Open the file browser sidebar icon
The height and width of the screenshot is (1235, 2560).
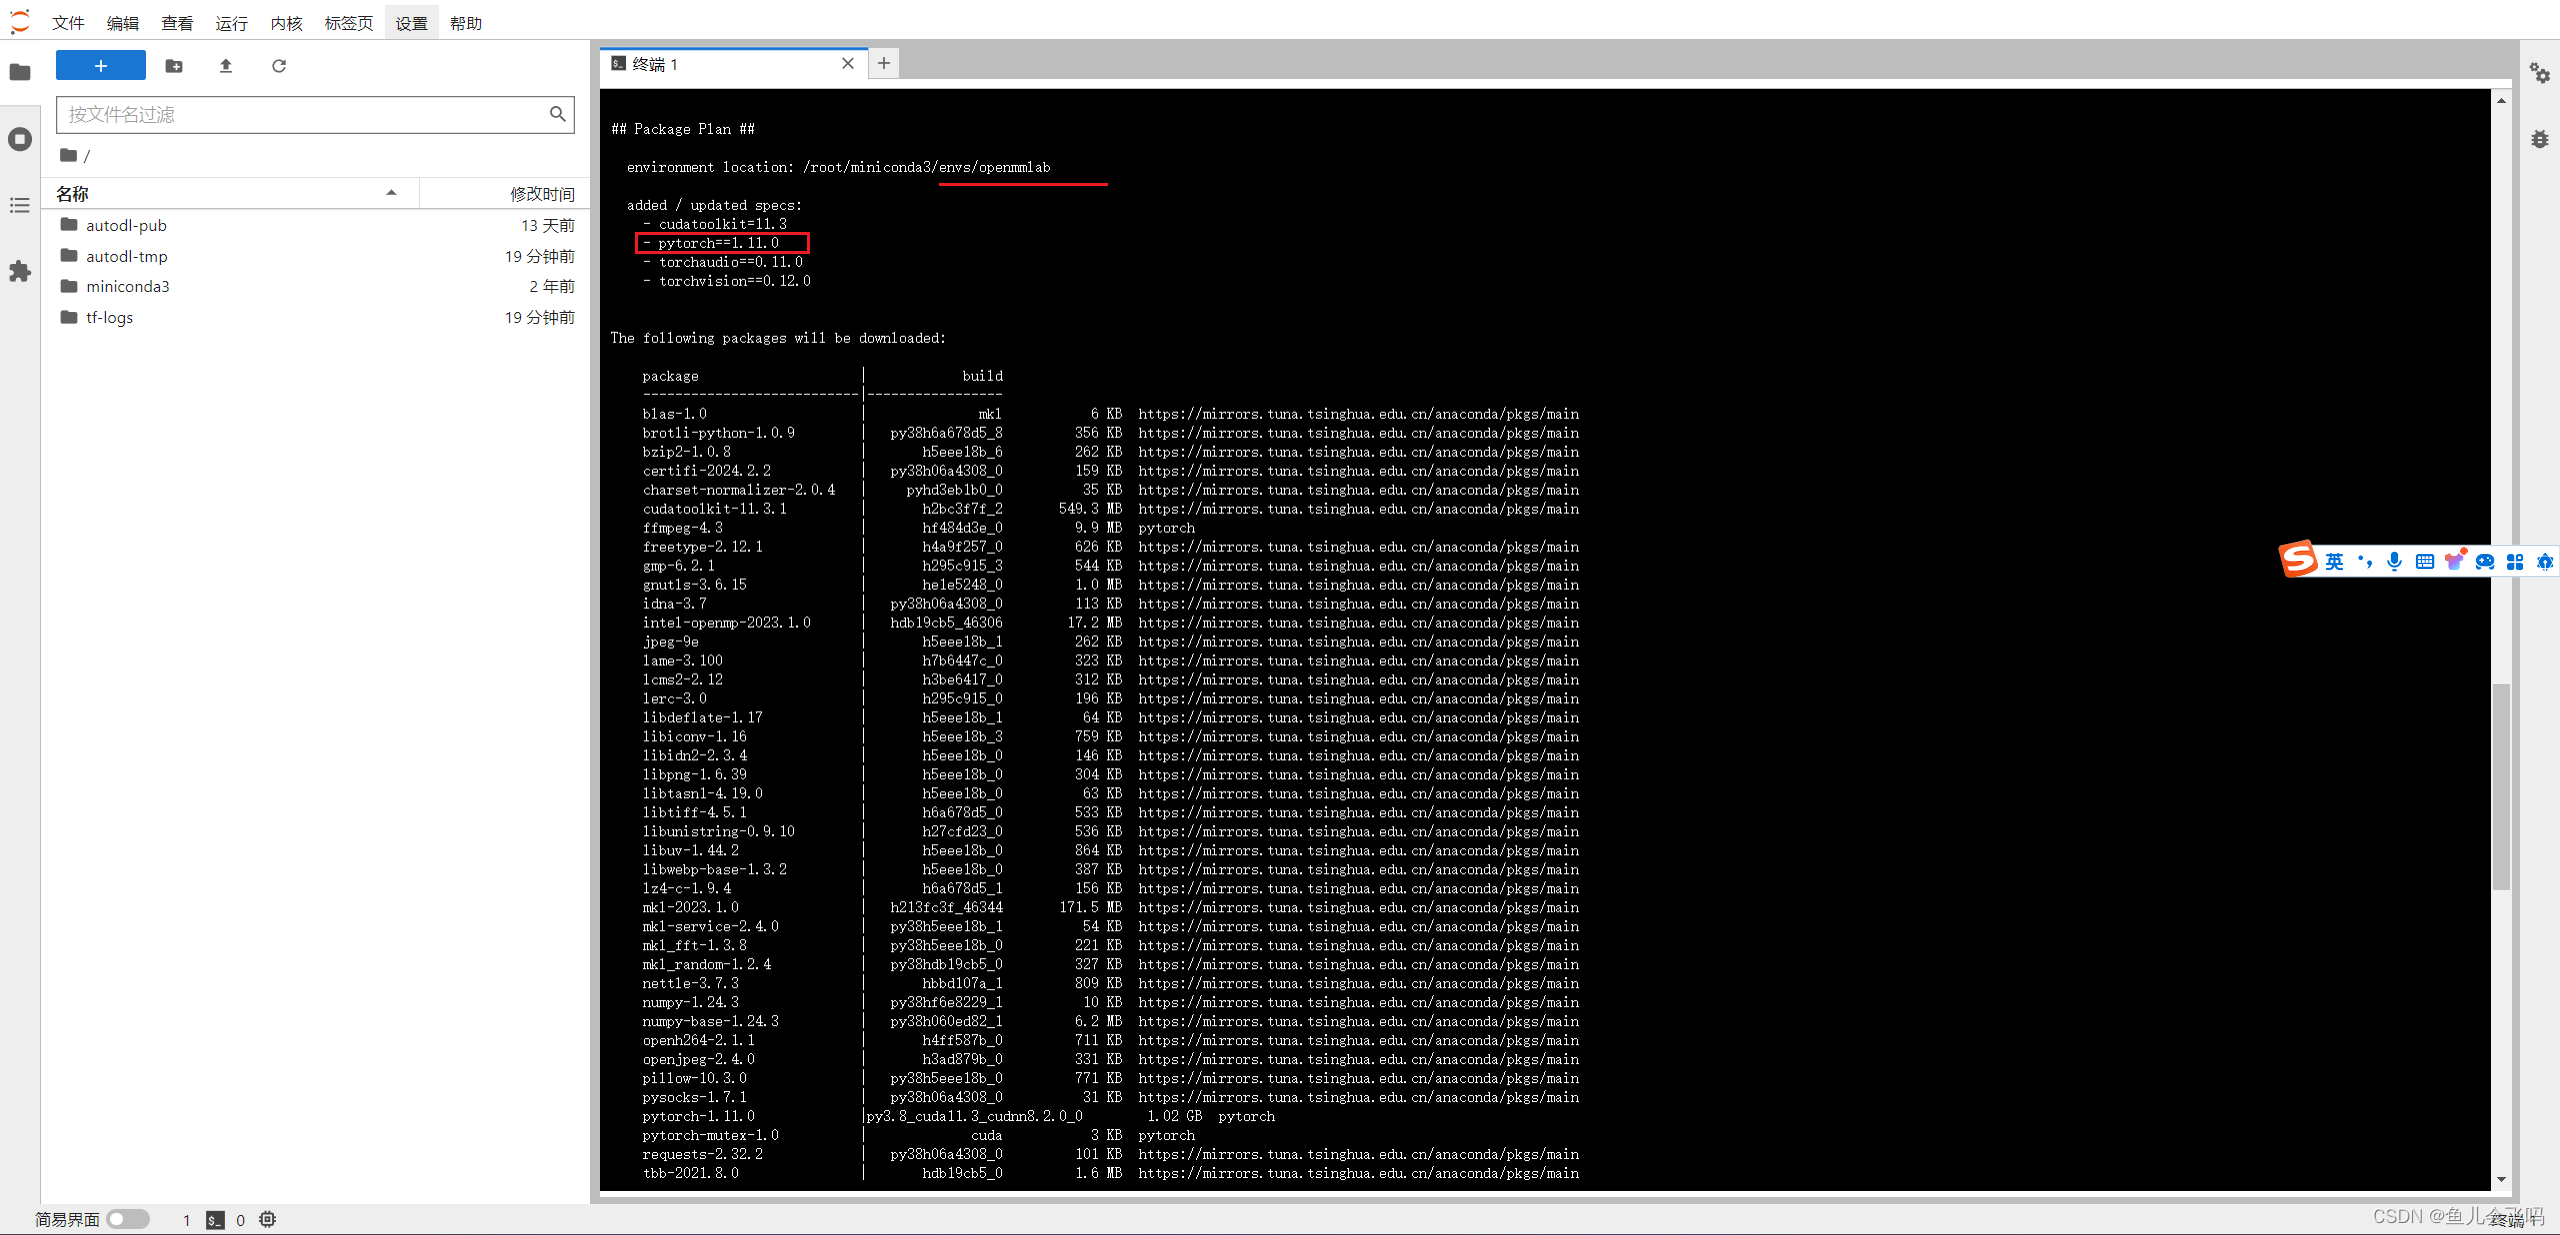[20, 71]
